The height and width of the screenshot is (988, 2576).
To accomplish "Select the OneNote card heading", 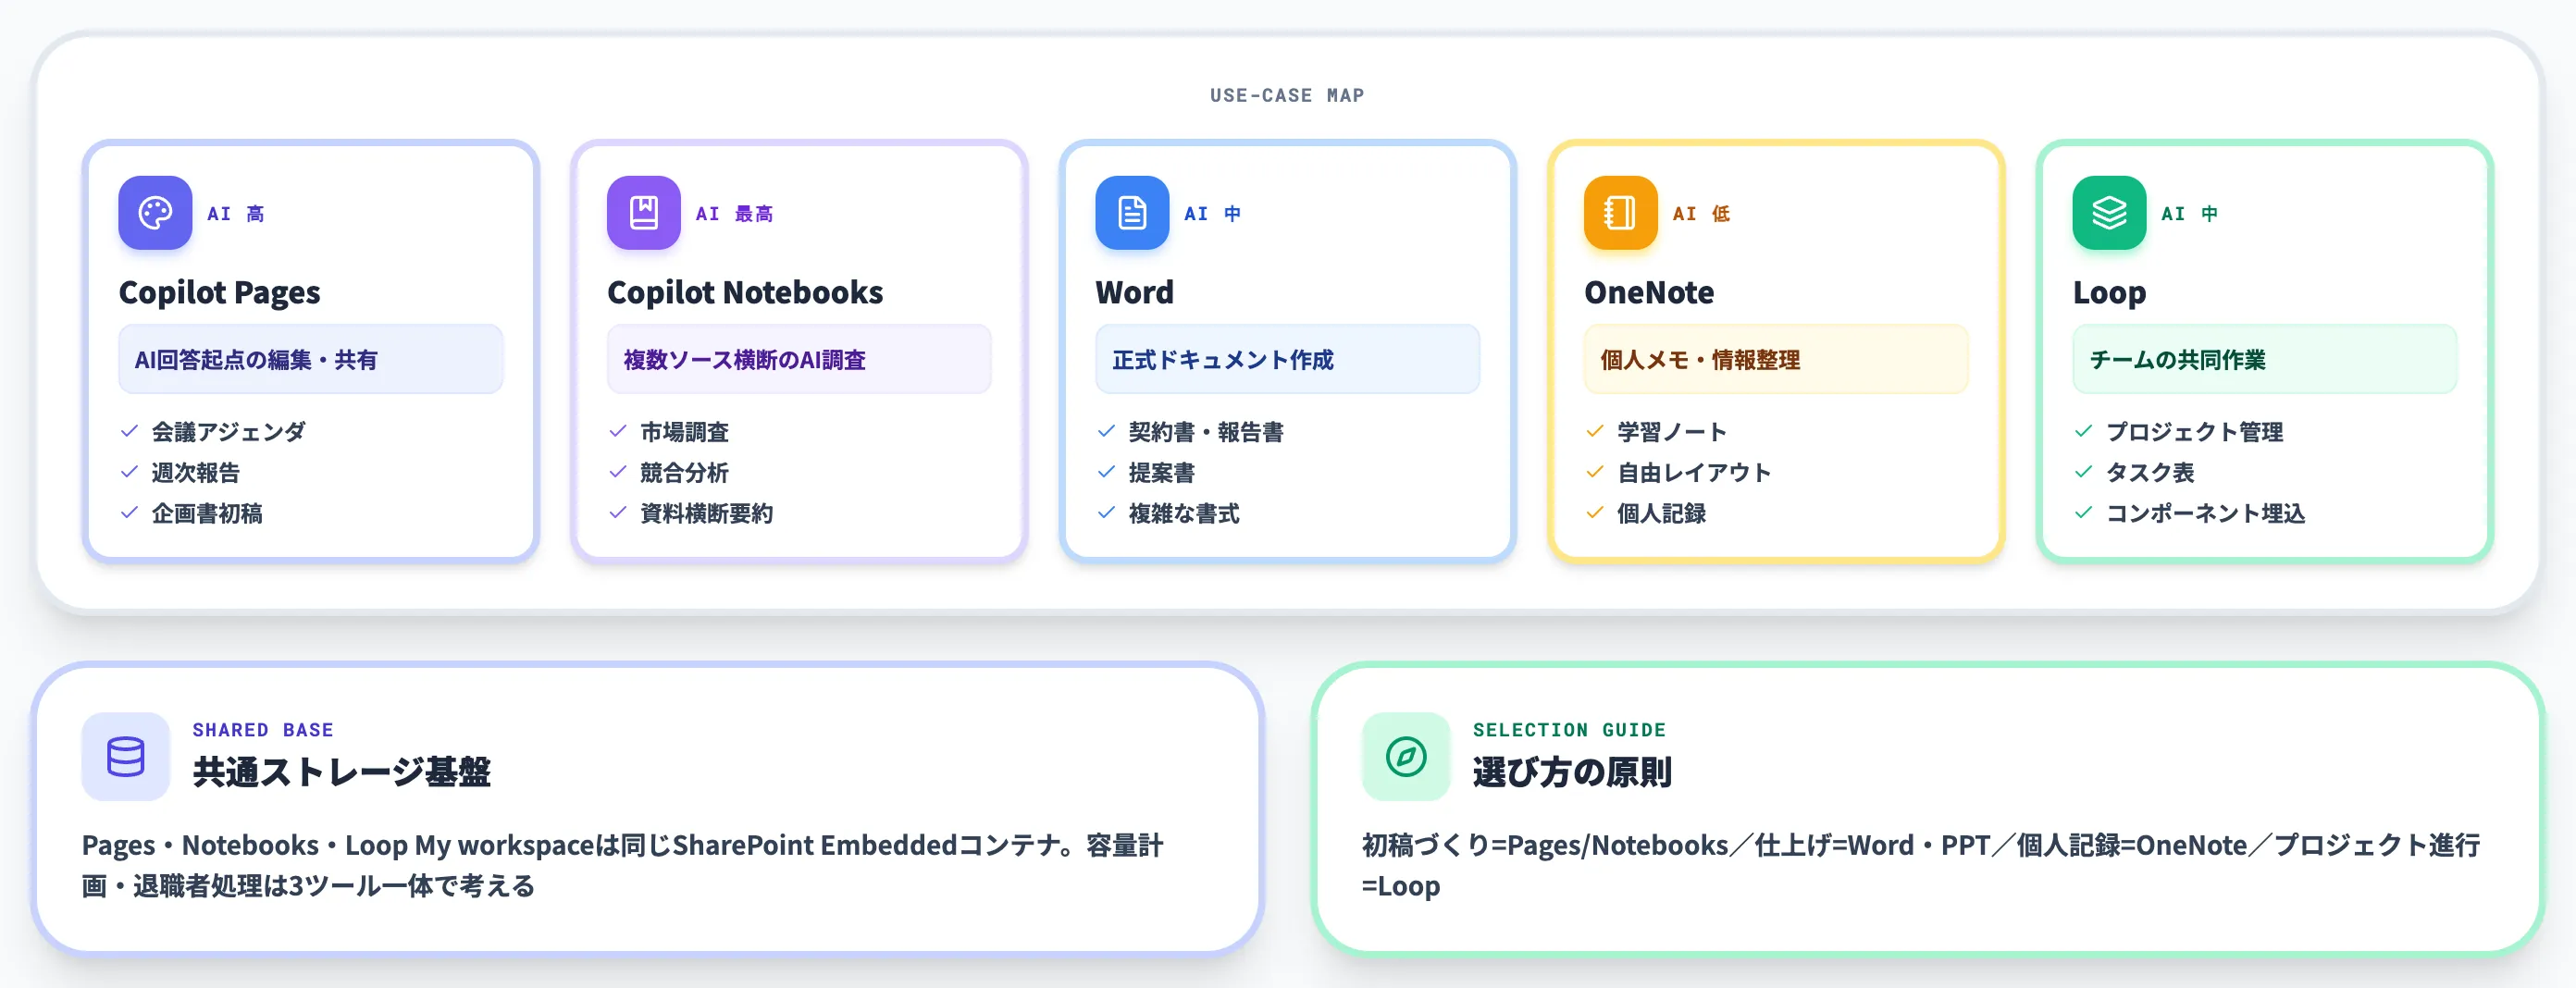I will coord(1649,292).
